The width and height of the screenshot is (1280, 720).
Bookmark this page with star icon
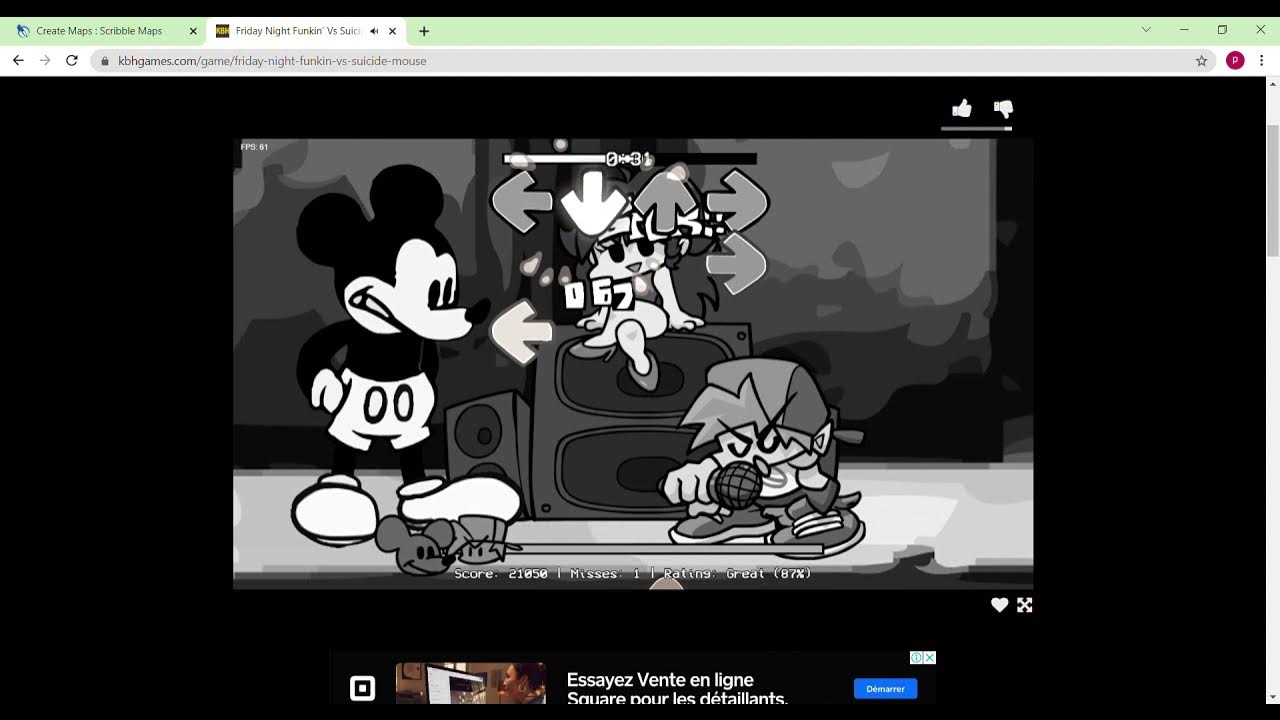click(1201, 61)
